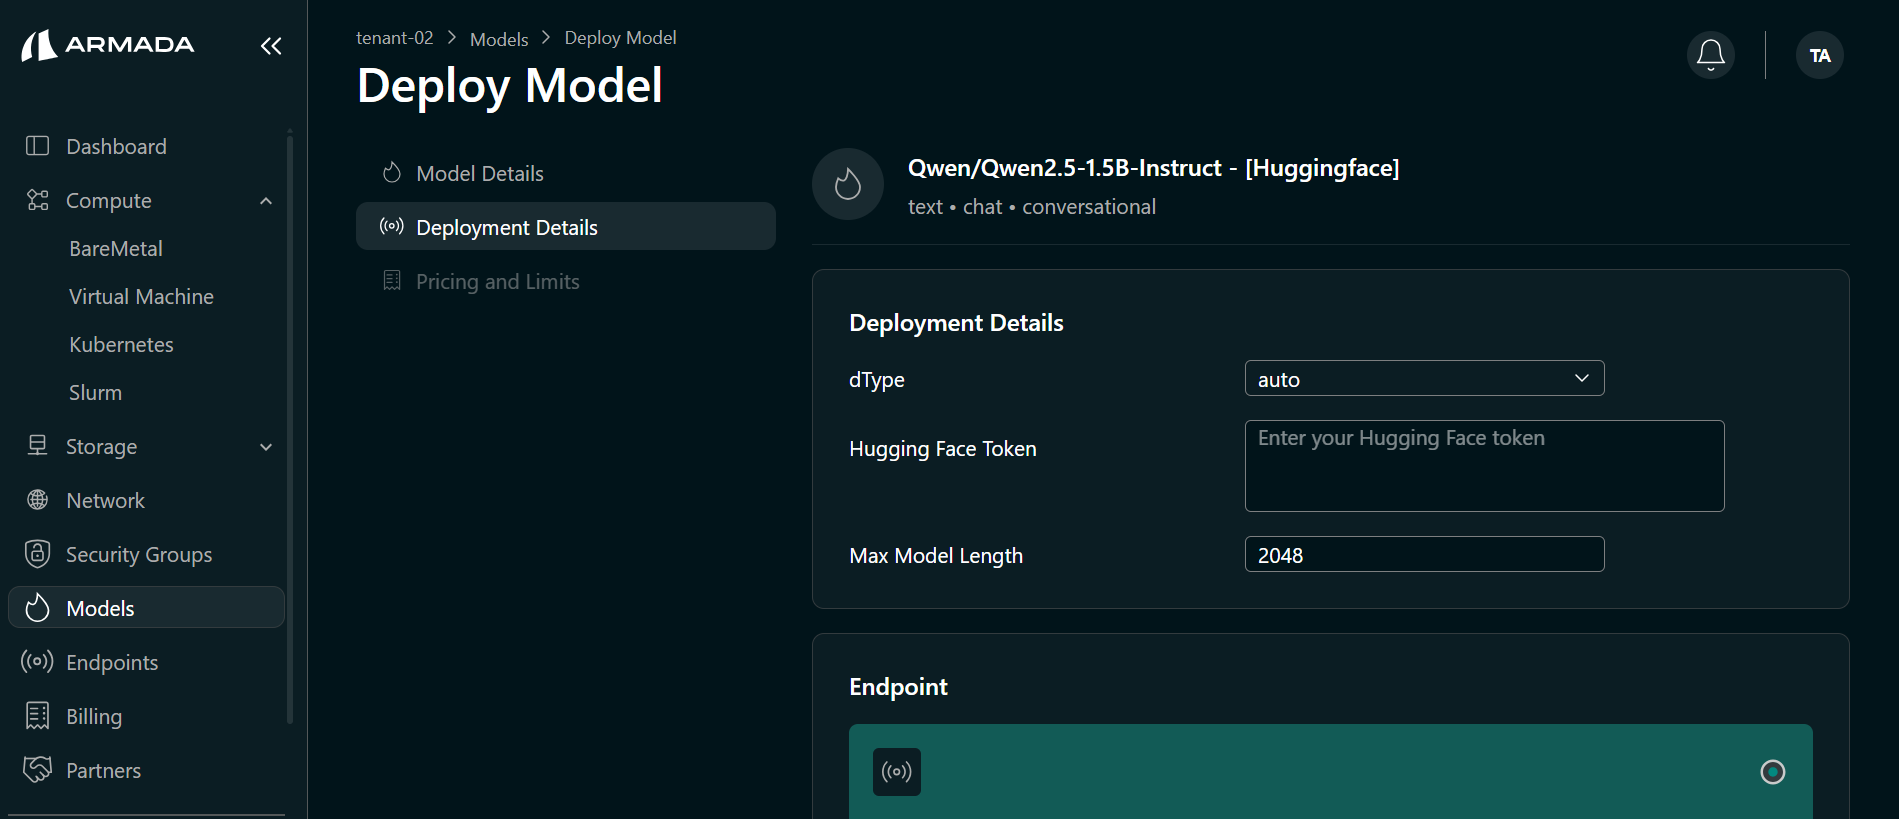Image resolution: width=1899 pixels, height=819 pixels.
Task: Navigate to Dashboard
Action: click(147, 146)
